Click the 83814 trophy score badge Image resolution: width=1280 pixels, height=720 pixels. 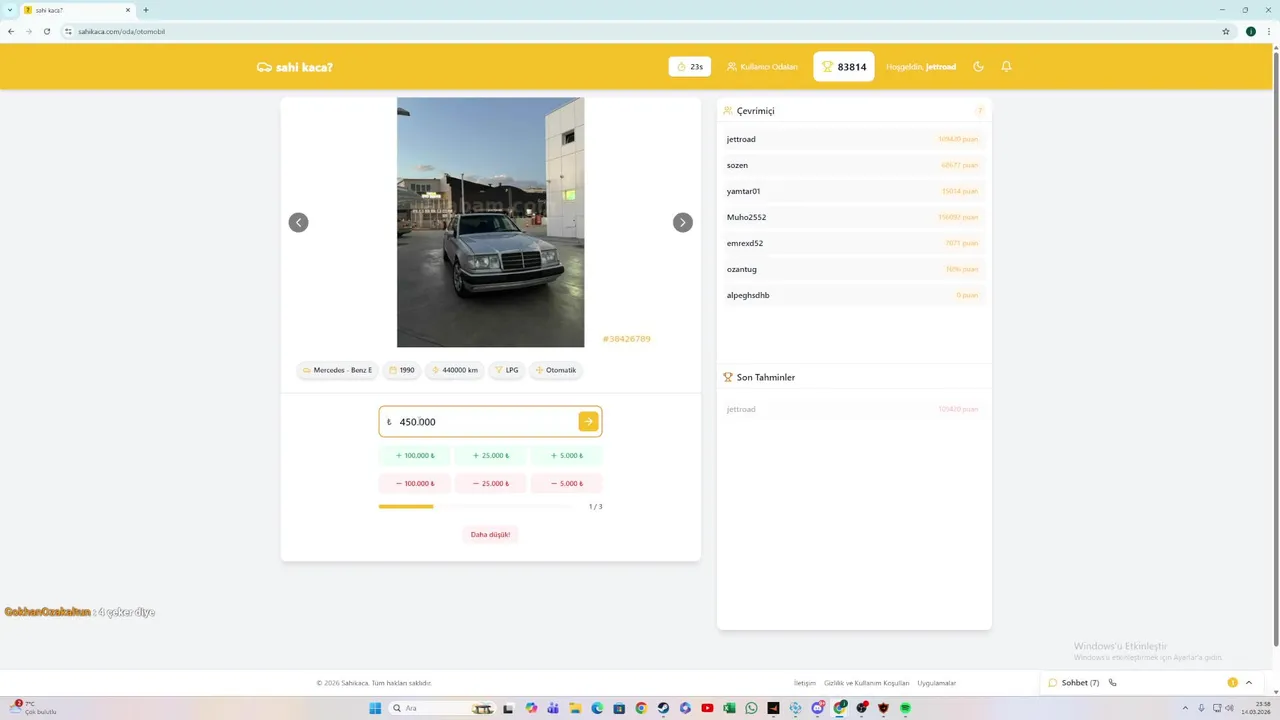point(844,67)
